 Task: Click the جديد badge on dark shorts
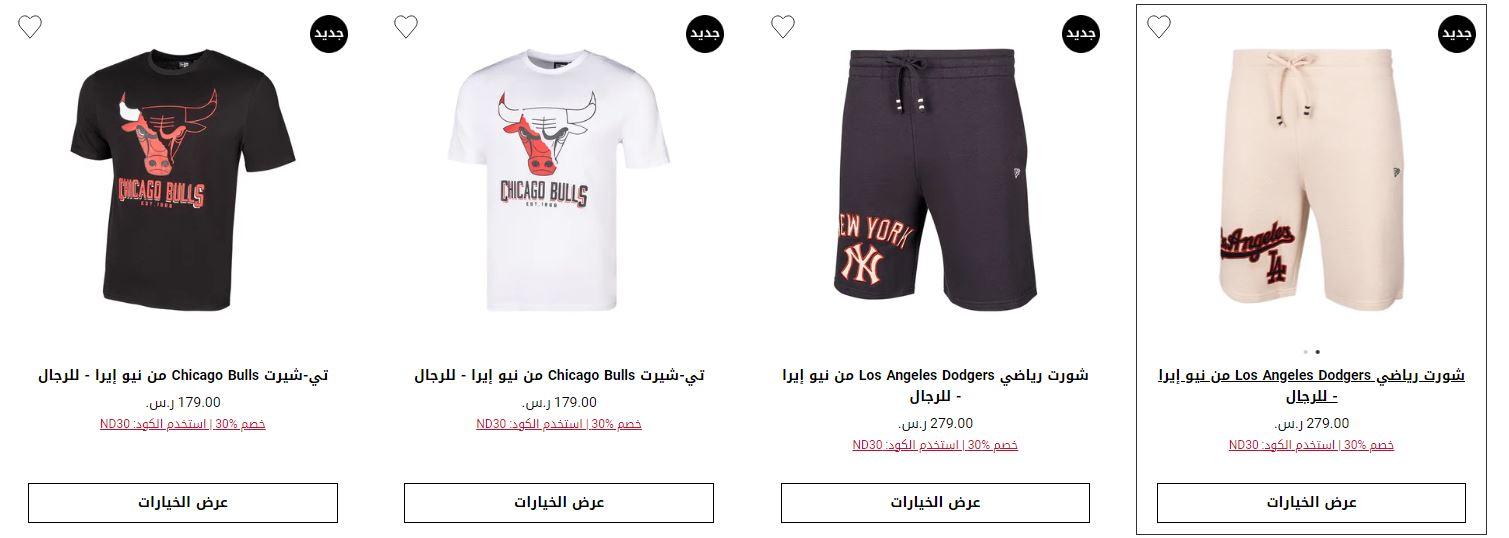pyautogui.click(x=1081, y=34)
